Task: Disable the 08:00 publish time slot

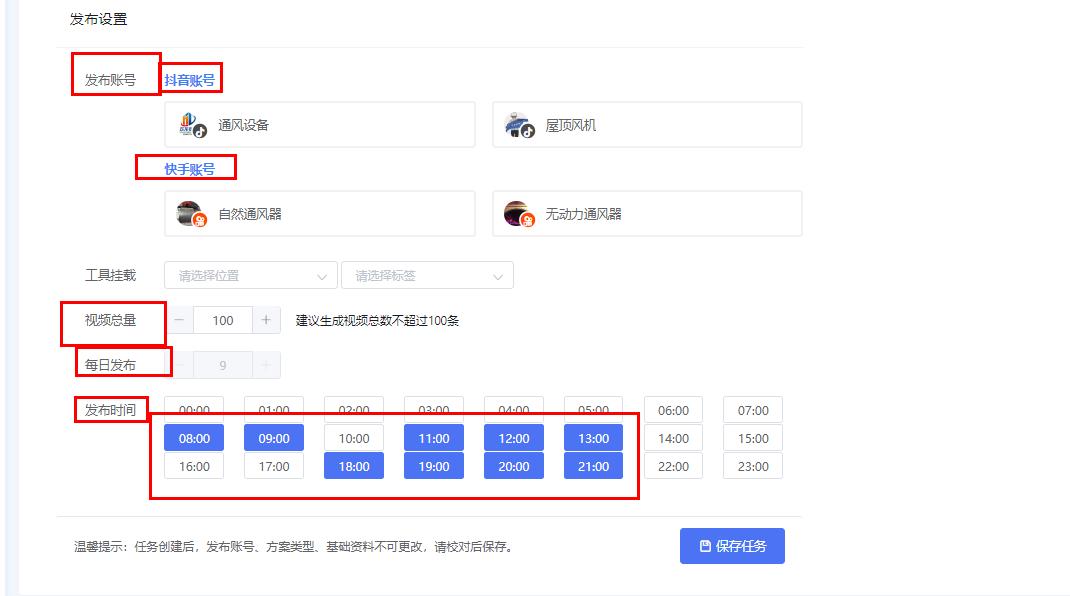Action: 193,437
